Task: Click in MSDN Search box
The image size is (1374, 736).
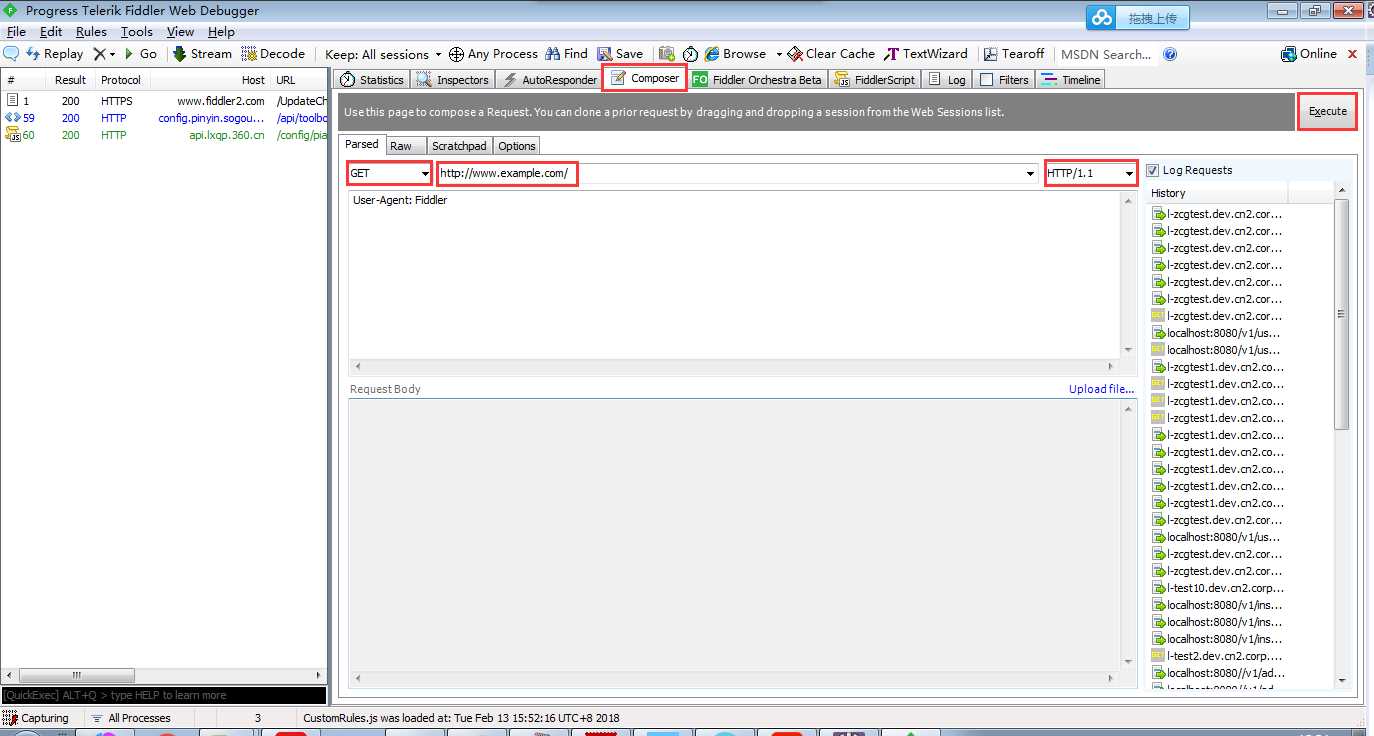Action: click(1106, 54)
